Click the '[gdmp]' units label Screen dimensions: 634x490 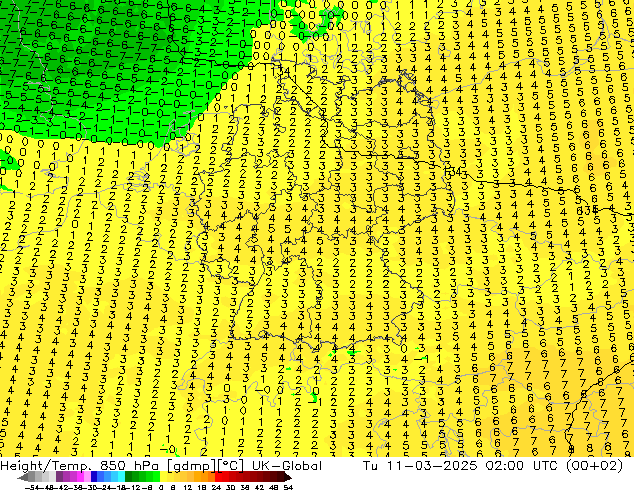(x=192, y=466)
